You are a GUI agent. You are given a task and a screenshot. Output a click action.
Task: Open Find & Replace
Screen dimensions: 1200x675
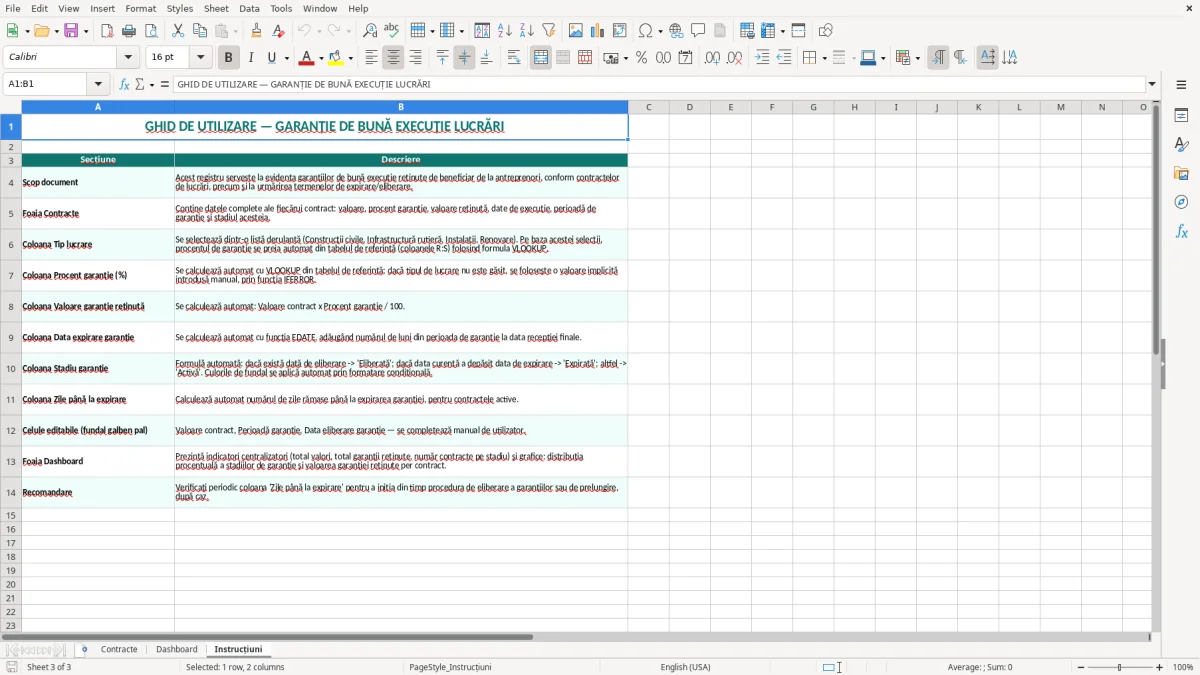click(x=370, y=31)
